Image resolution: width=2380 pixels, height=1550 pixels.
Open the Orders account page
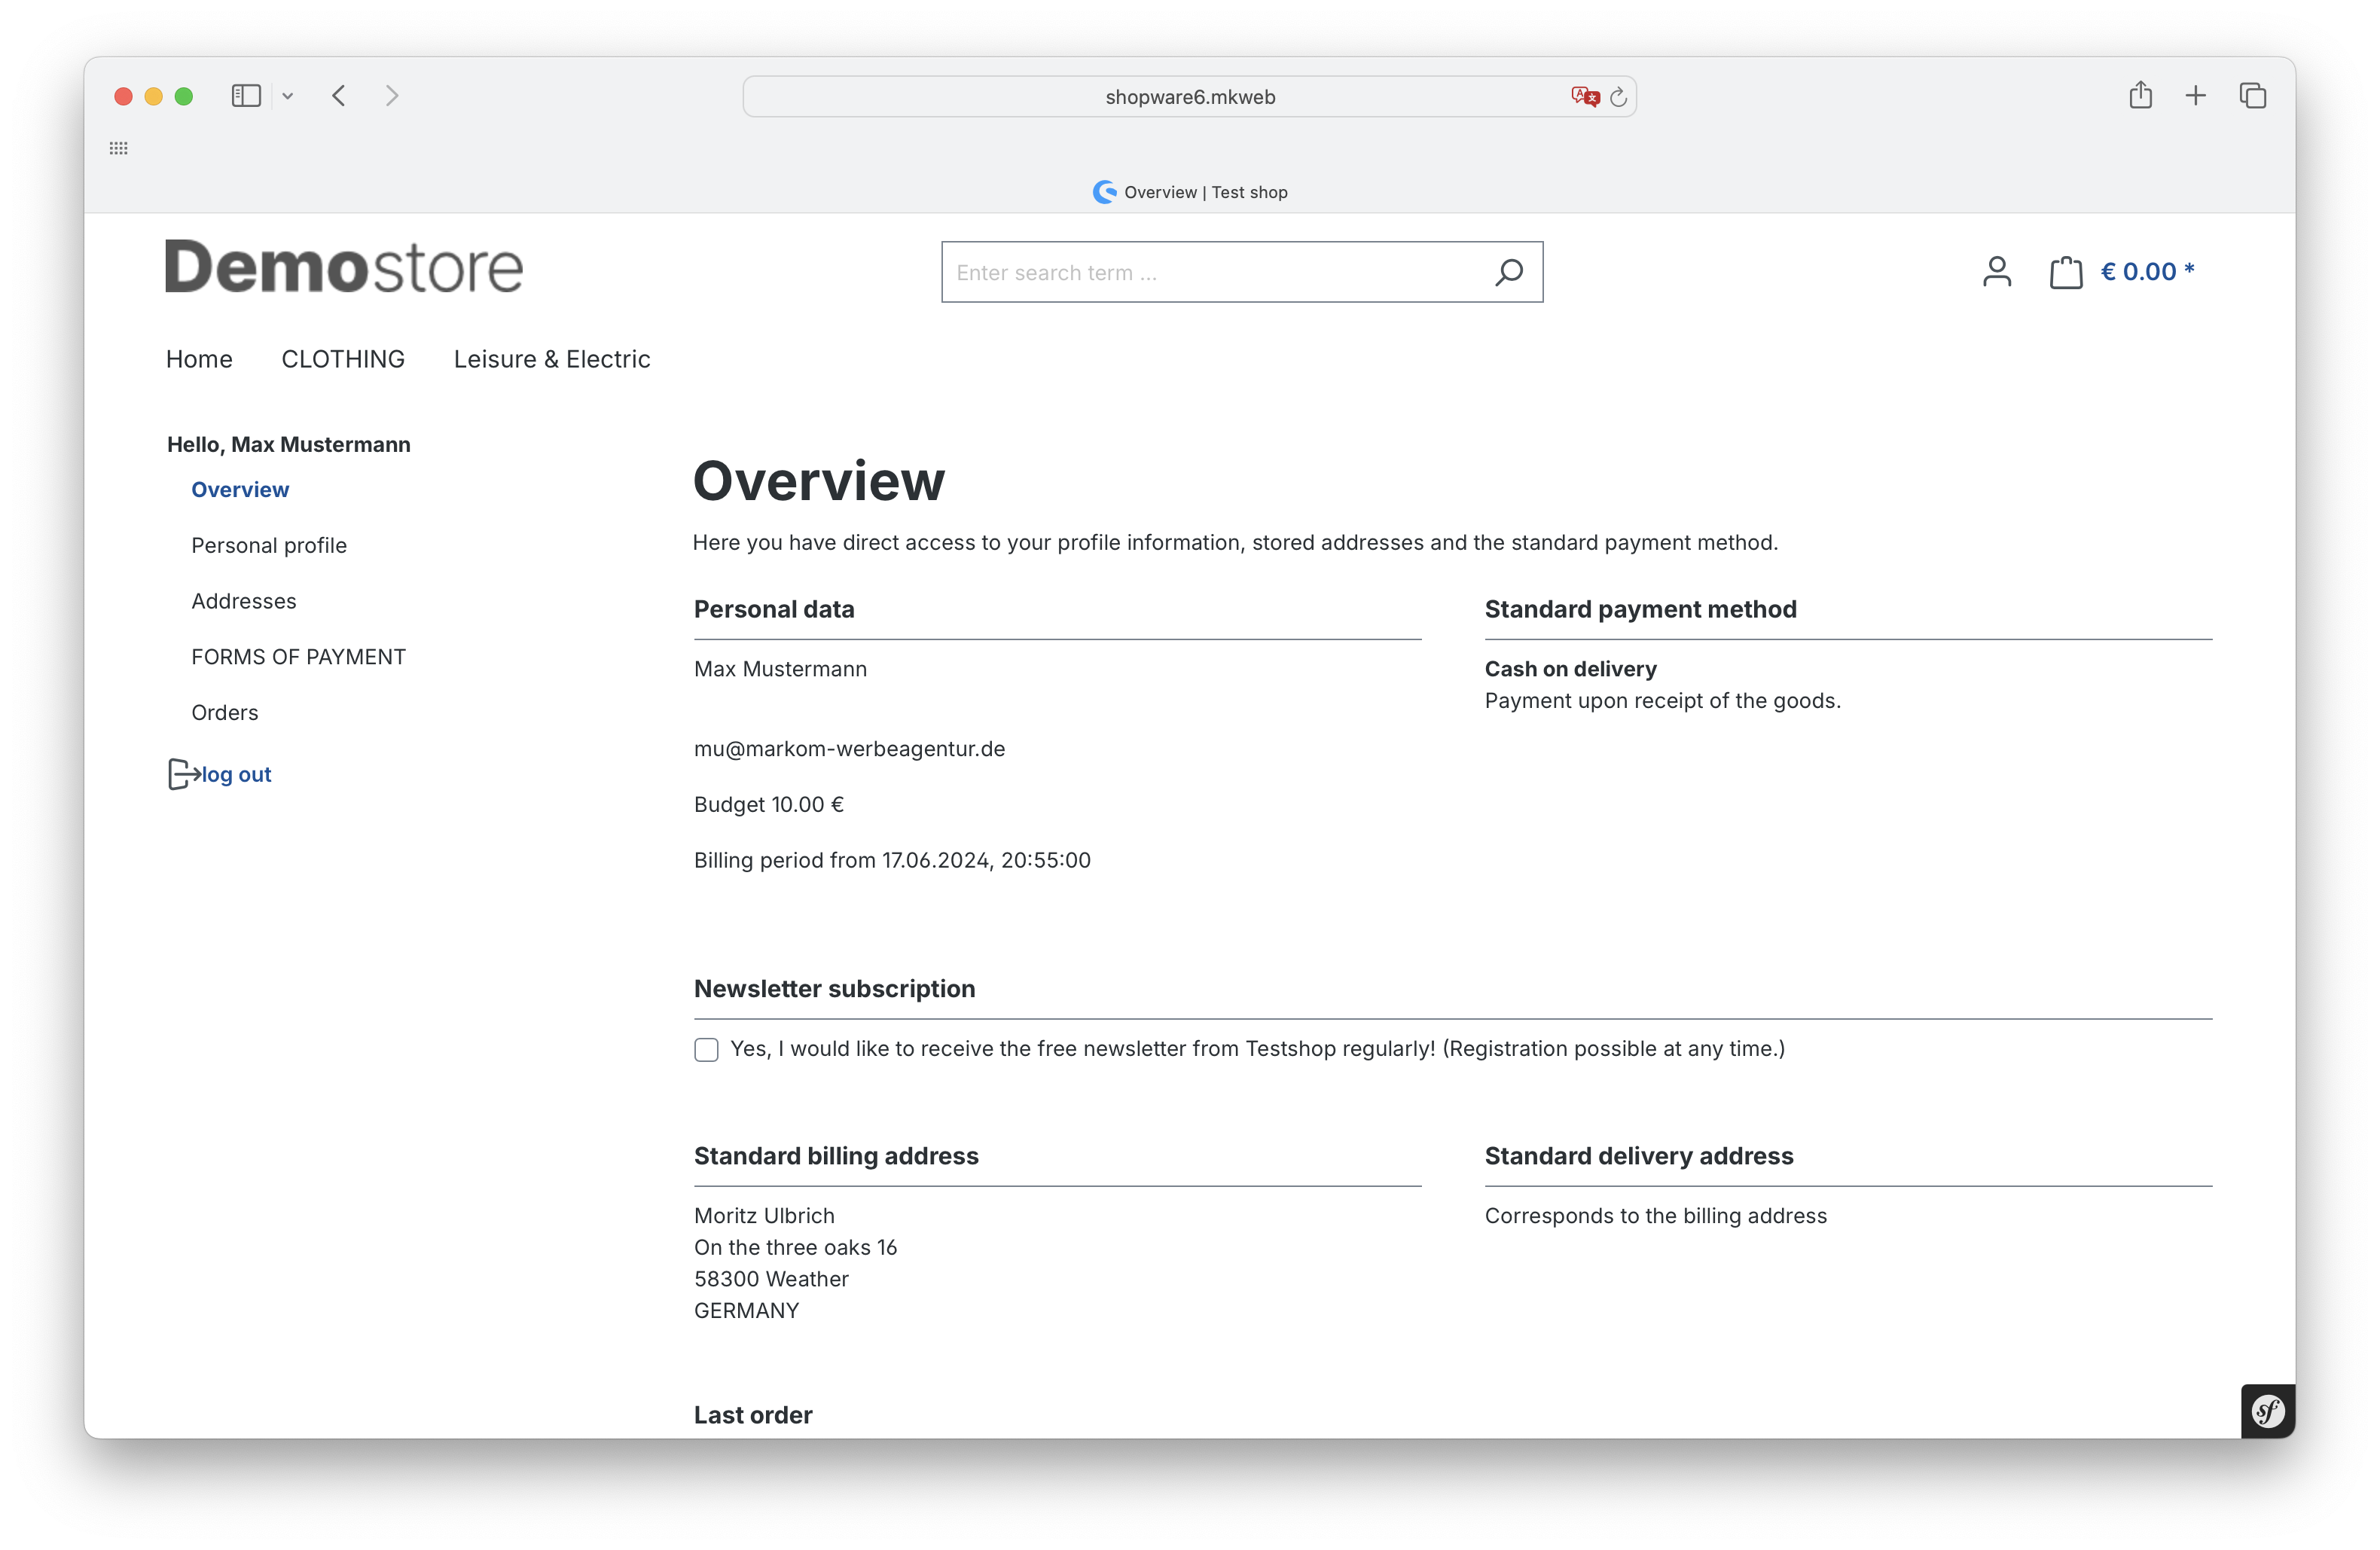click(225, 712)
